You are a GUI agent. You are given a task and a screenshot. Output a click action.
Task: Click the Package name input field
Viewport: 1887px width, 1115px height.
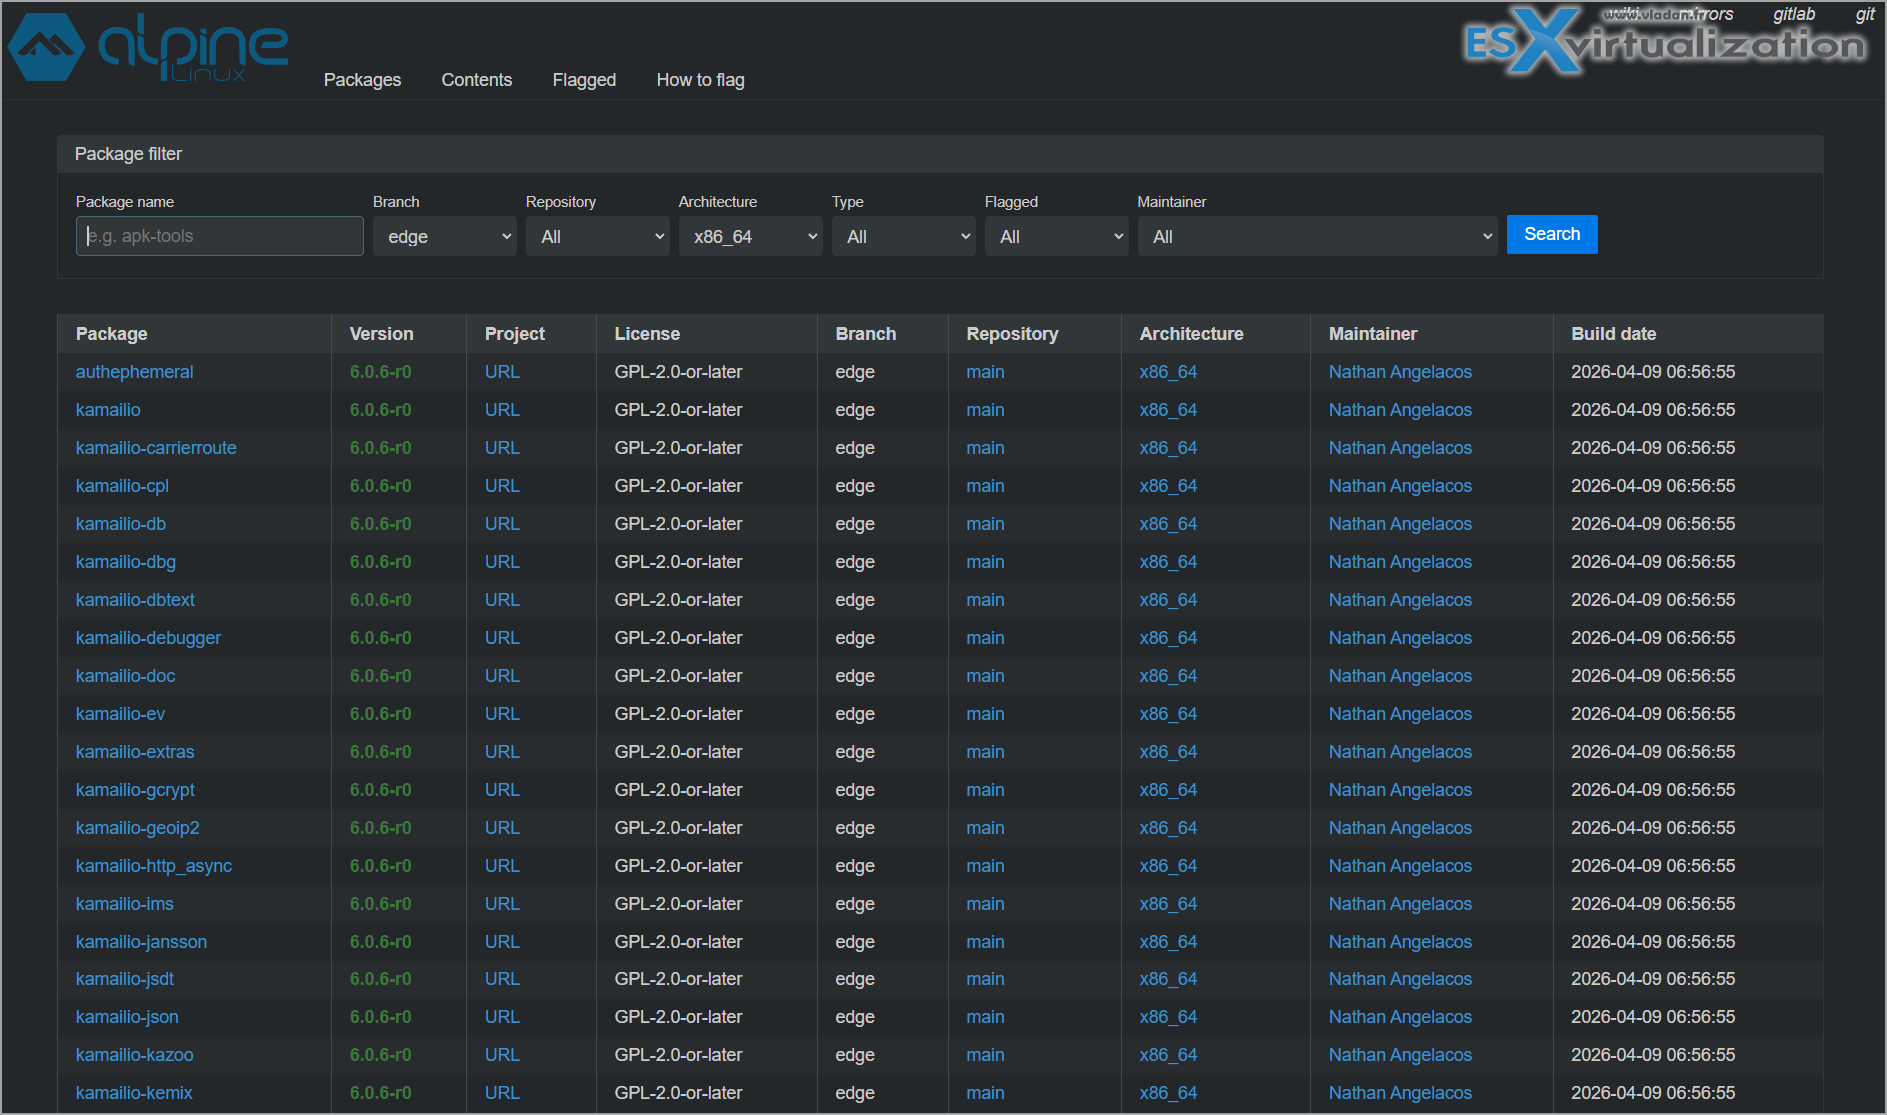click(x=220, y=236)
